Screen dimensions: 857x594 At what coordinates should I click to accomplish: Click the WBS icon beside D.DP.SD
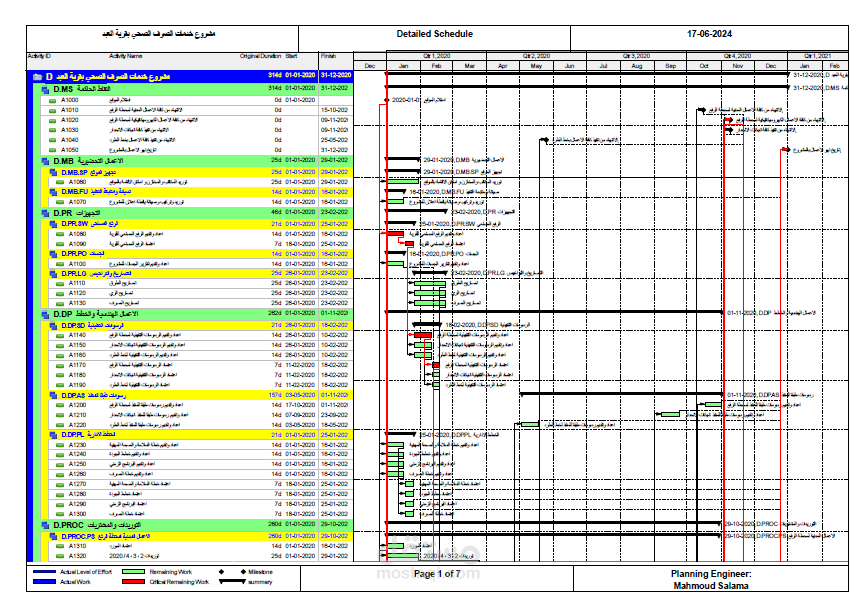coord(54,326)
